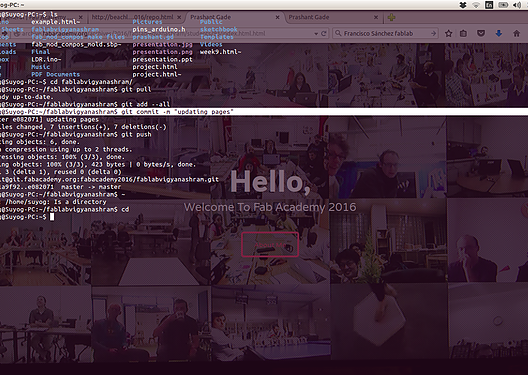Save page to Pocket
This screenshot has height=375, width=528.
[x=481, y=33]
